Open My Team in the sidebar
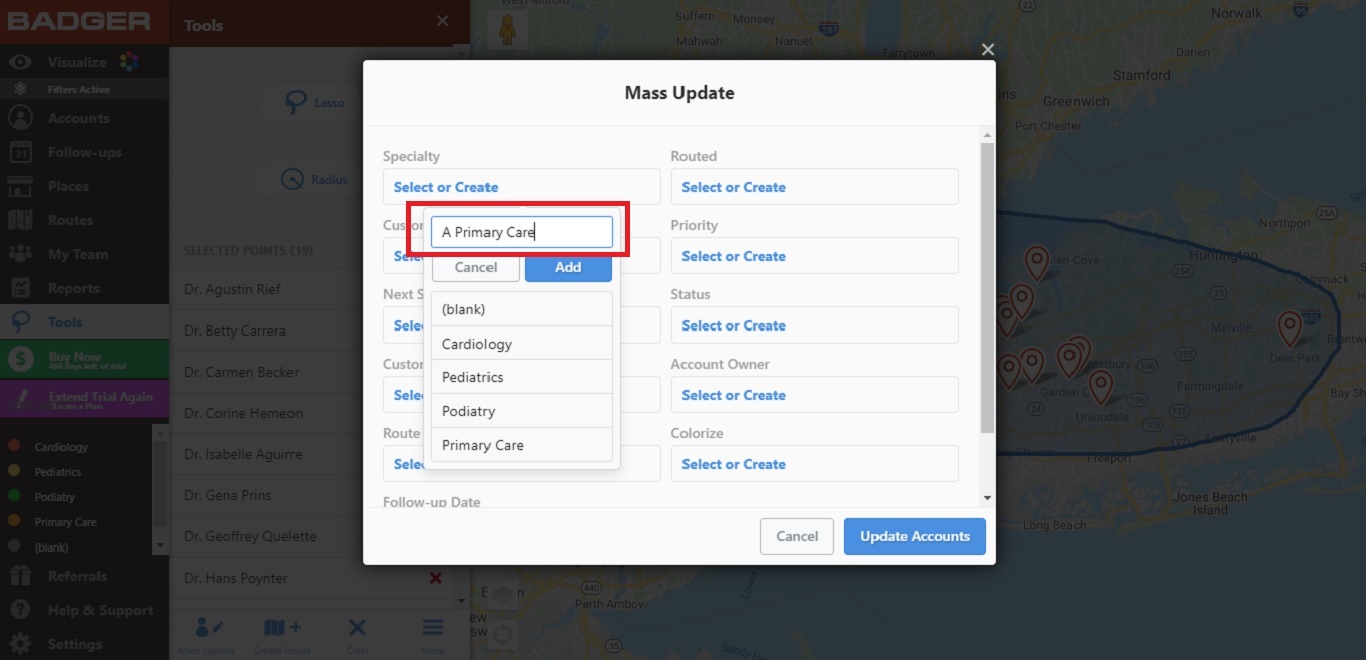The width and height of the screenshot is (1366, 660). (x=84, y=254)
